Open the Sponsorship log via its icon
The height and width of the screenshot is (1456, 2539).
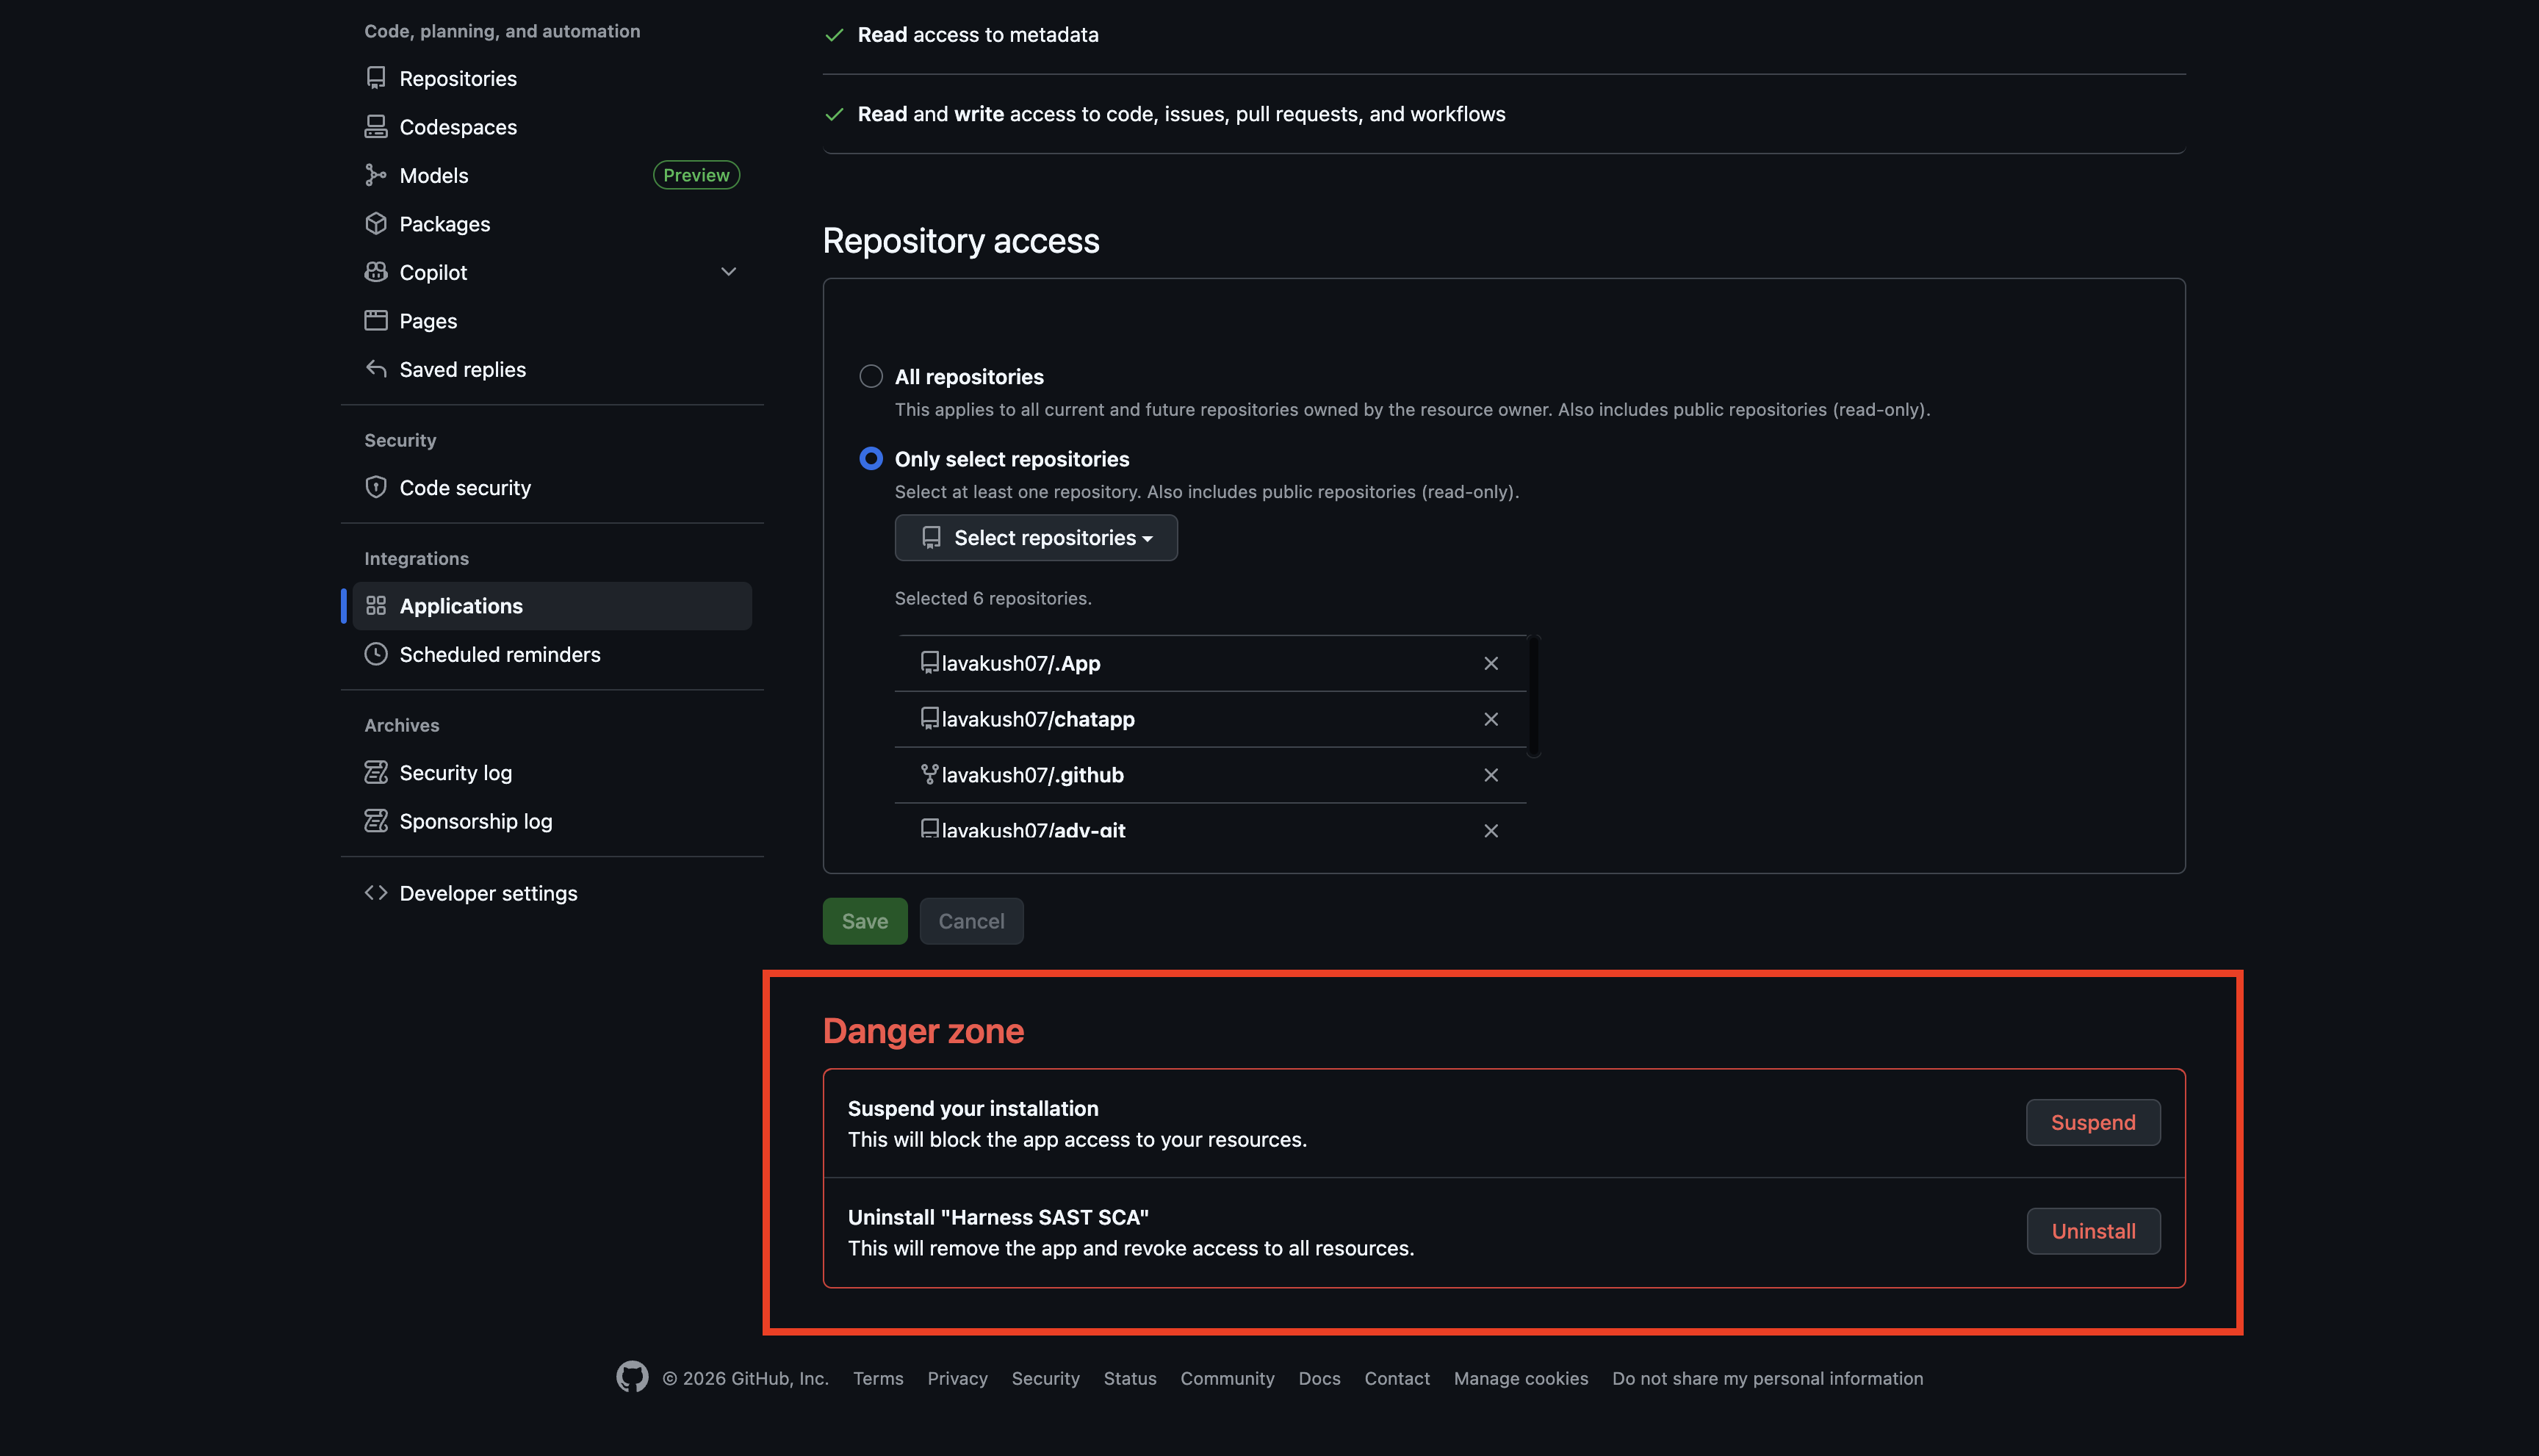click(376, 820)
